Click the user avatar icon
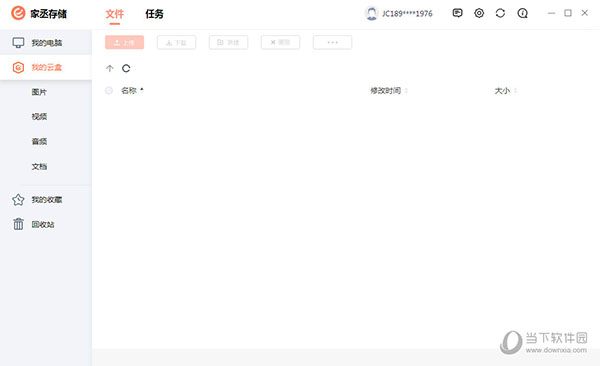Viewport: 600px width, 366px height. point(371,13)
